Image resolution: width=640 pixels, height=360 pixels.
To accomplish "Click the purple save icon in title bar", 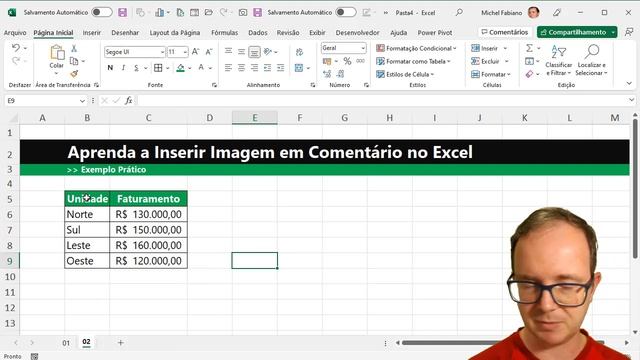I will 122,12.
